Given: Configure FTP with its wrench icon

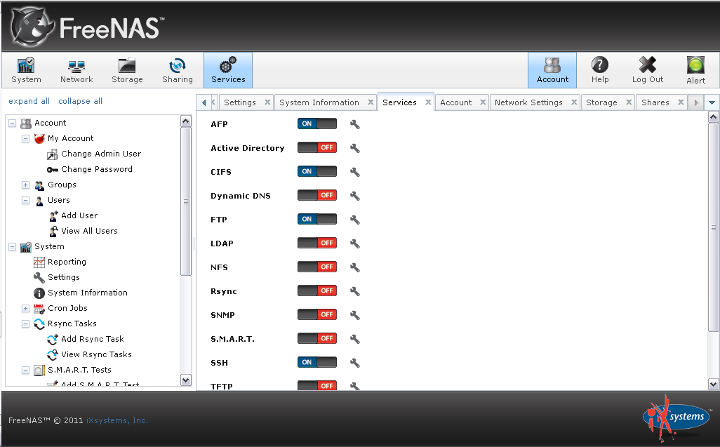Looking at the screenshot, I should click(x=354, y=220).
